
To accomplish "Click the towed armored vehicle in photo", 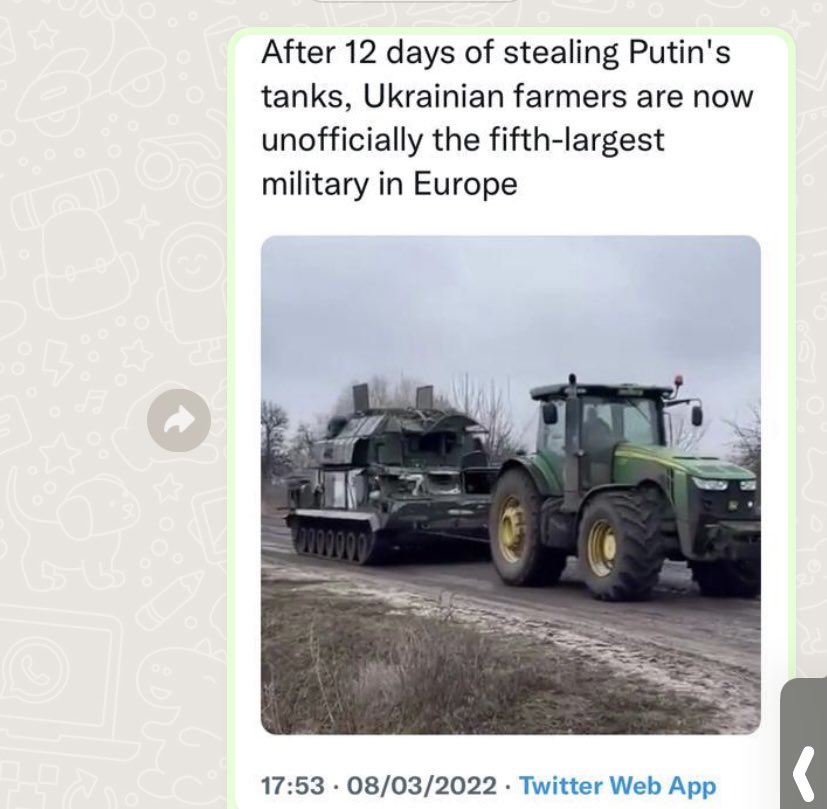I will click(390, 475).
